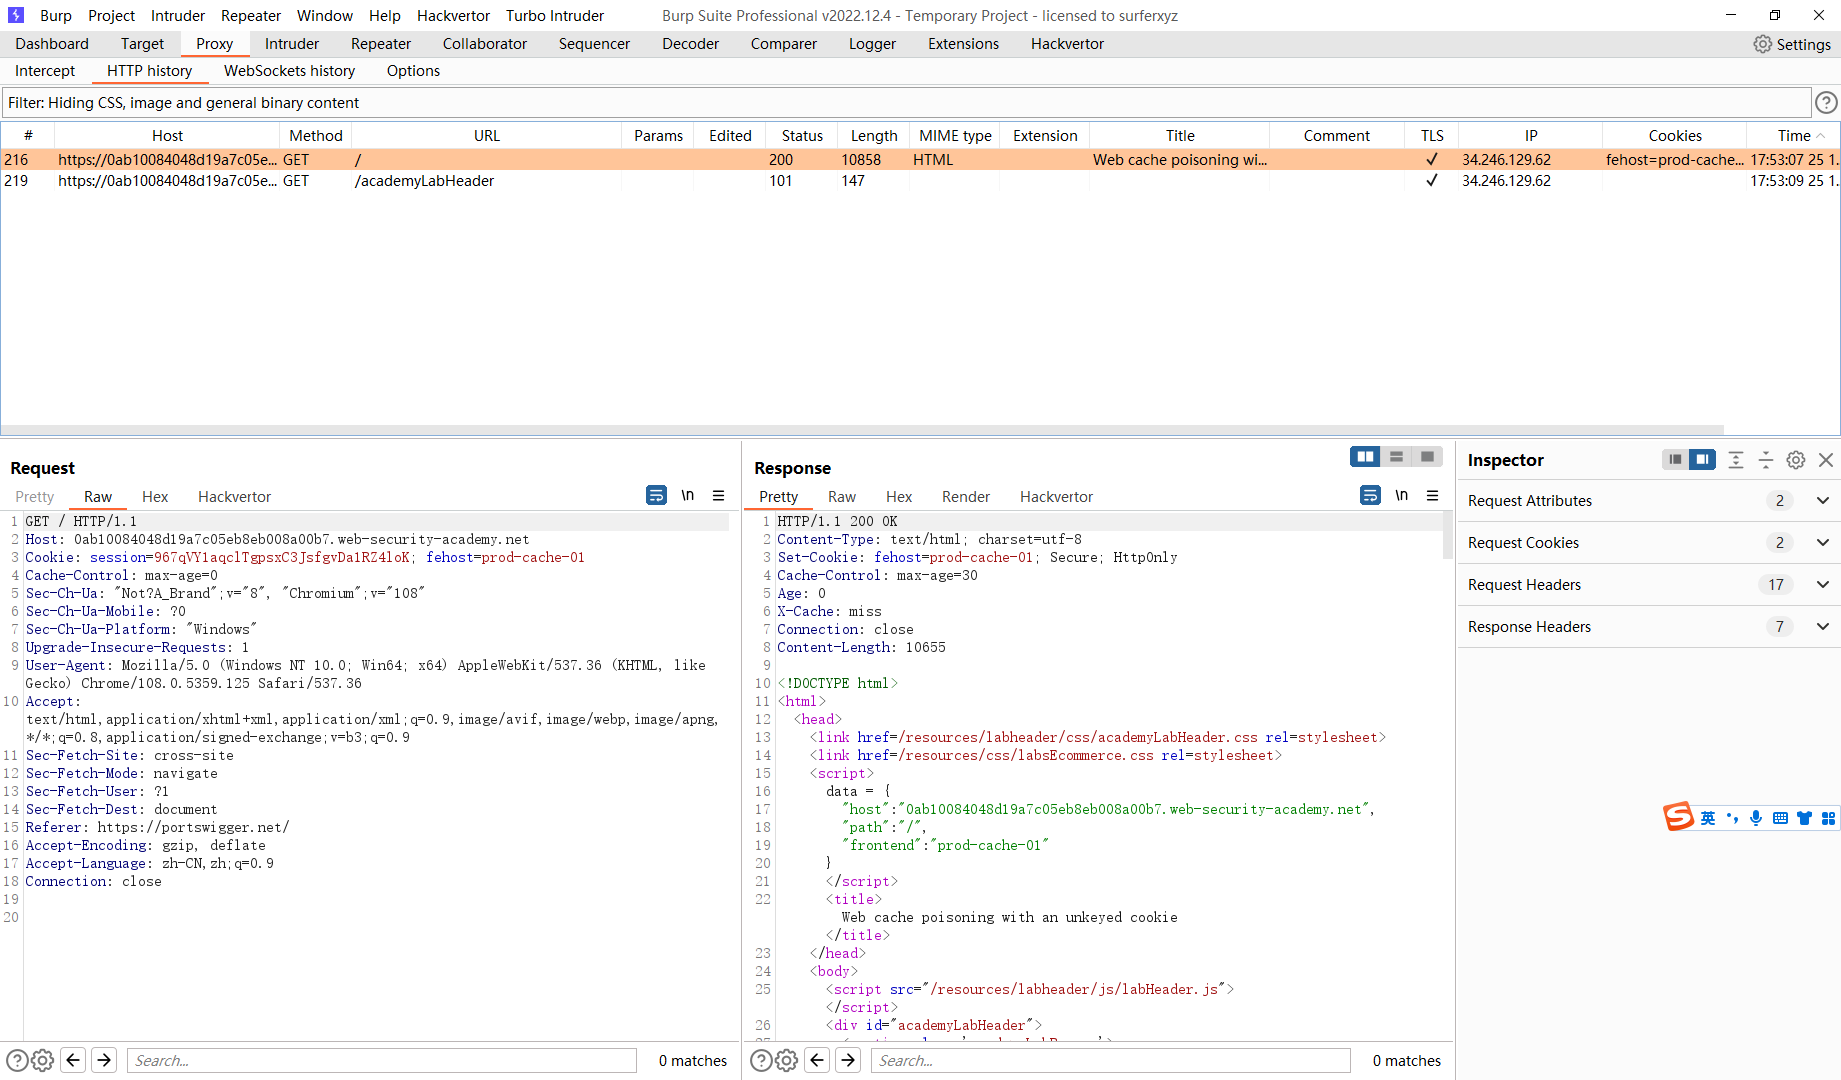The width and height of the screenshot is (1841, 1080).
Task: Open Response search settings gear
Action: (787, 1061)
